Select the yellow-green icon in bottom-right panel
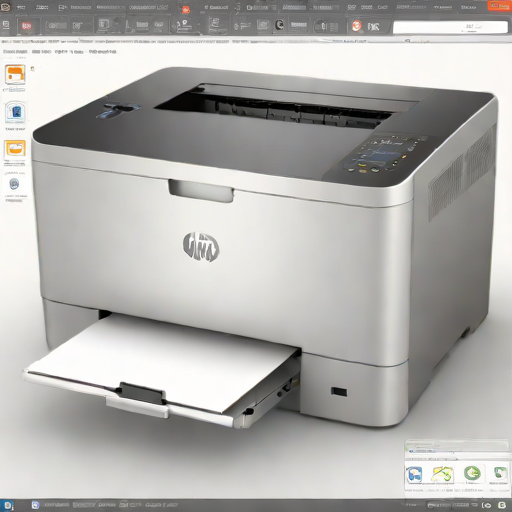Viewport: 512px width, 512px height. click(x=442, y=474)
